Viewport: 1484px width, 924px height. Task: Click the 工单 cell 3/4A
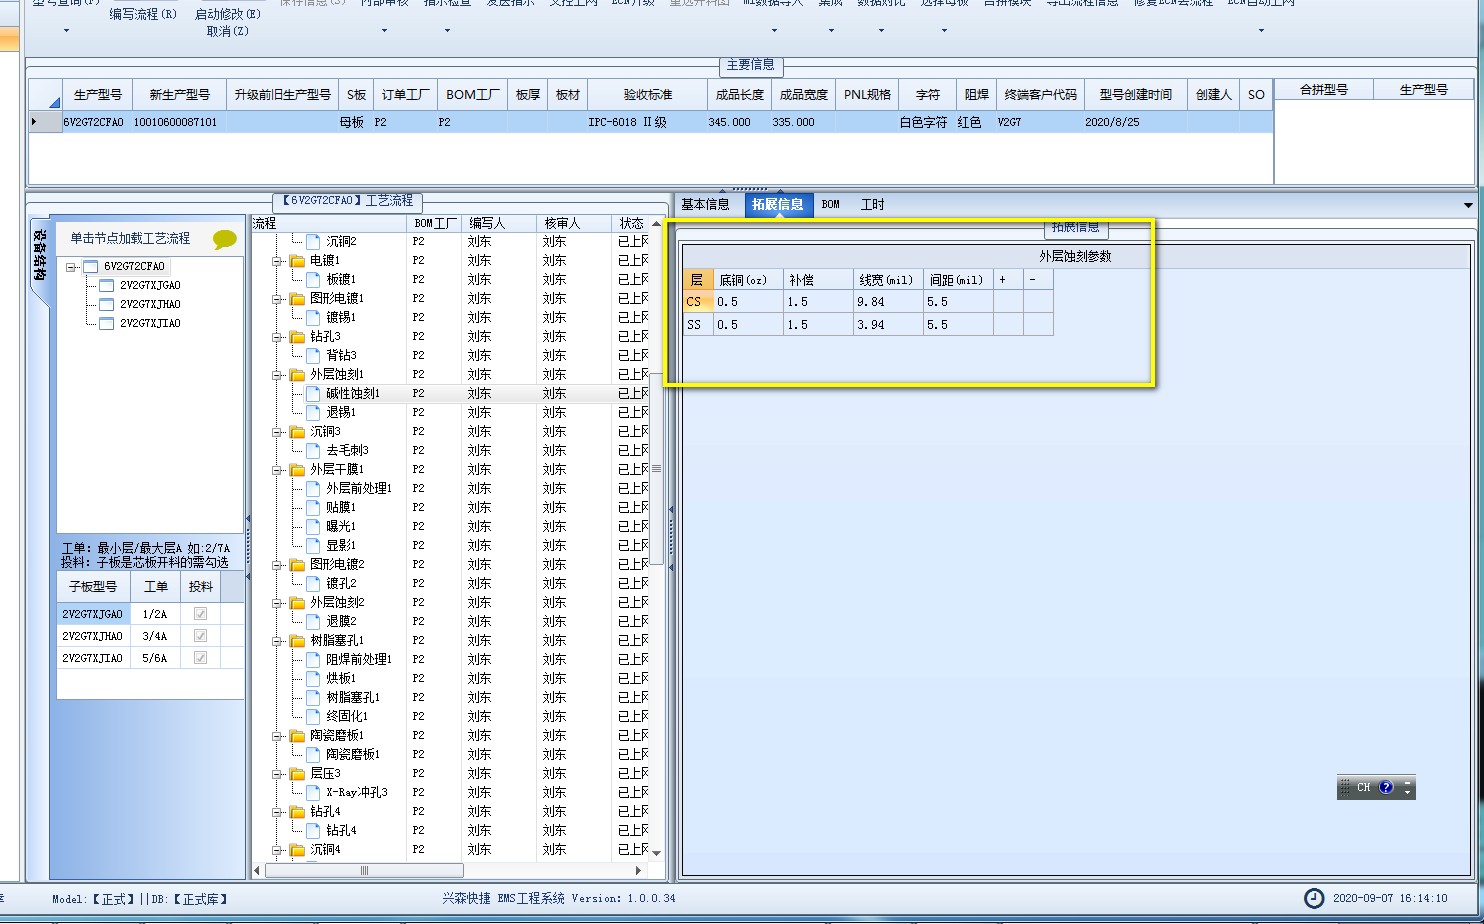click(x=156, y=636)
